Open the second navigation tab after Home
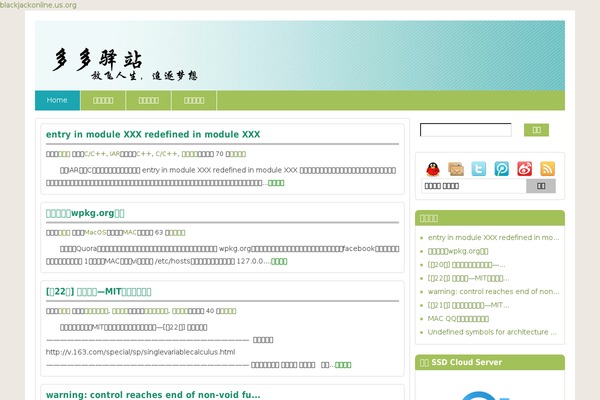 click(x=103, y=100)
